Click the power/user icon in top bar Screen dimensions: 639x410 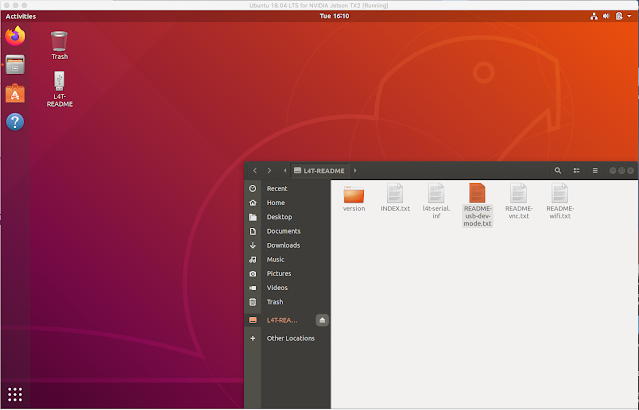tap(619, 16)
